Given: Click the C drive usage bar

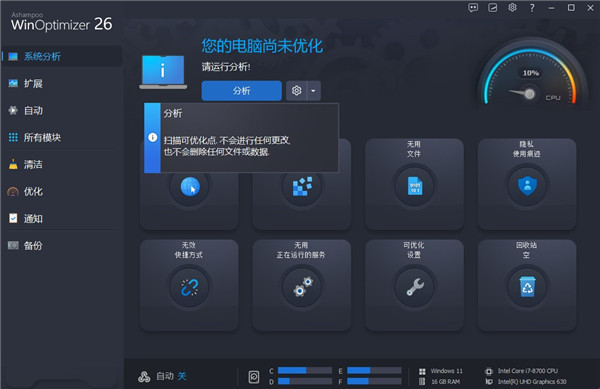Looking at the screenshot, I should pos(305,370).
